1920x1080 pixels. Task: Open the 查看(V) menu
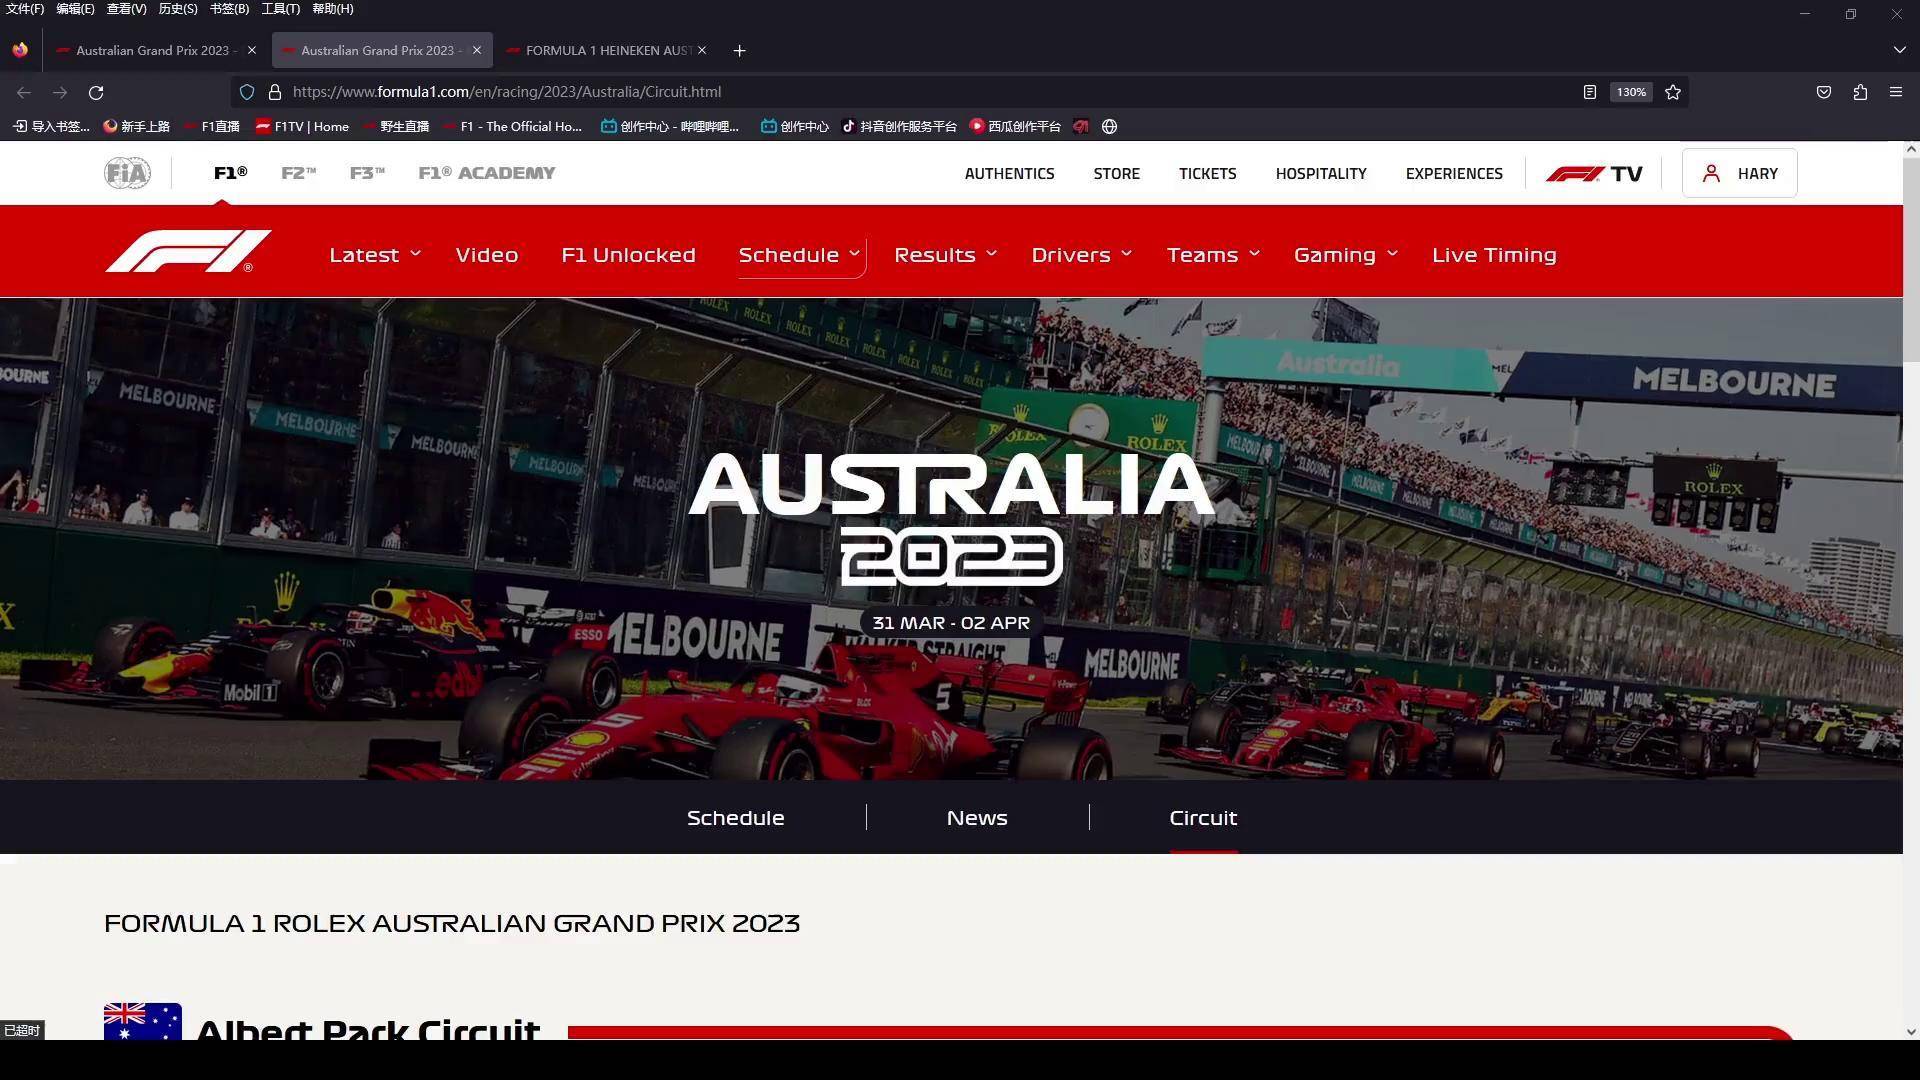(126, 9)
